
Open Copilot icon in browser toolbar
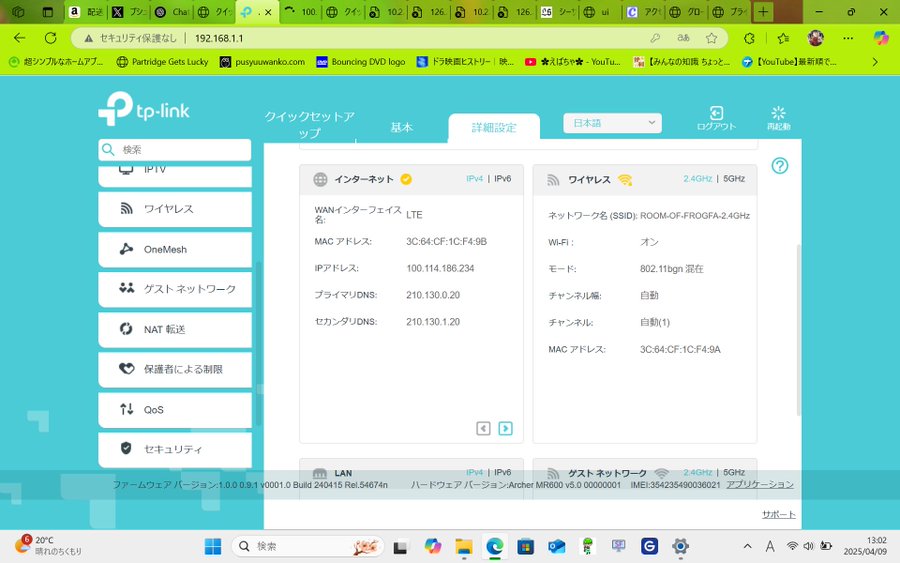click(x=881, y=38)
